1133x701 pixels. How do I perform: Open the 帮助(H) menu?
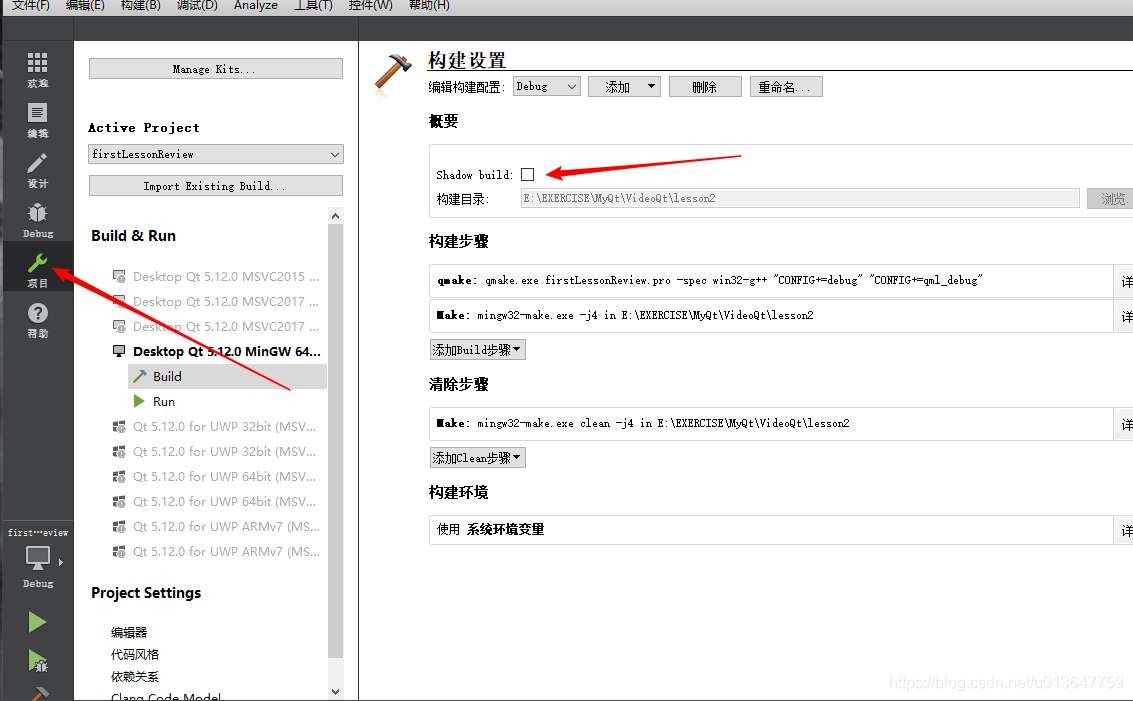(x=429, y=6)
